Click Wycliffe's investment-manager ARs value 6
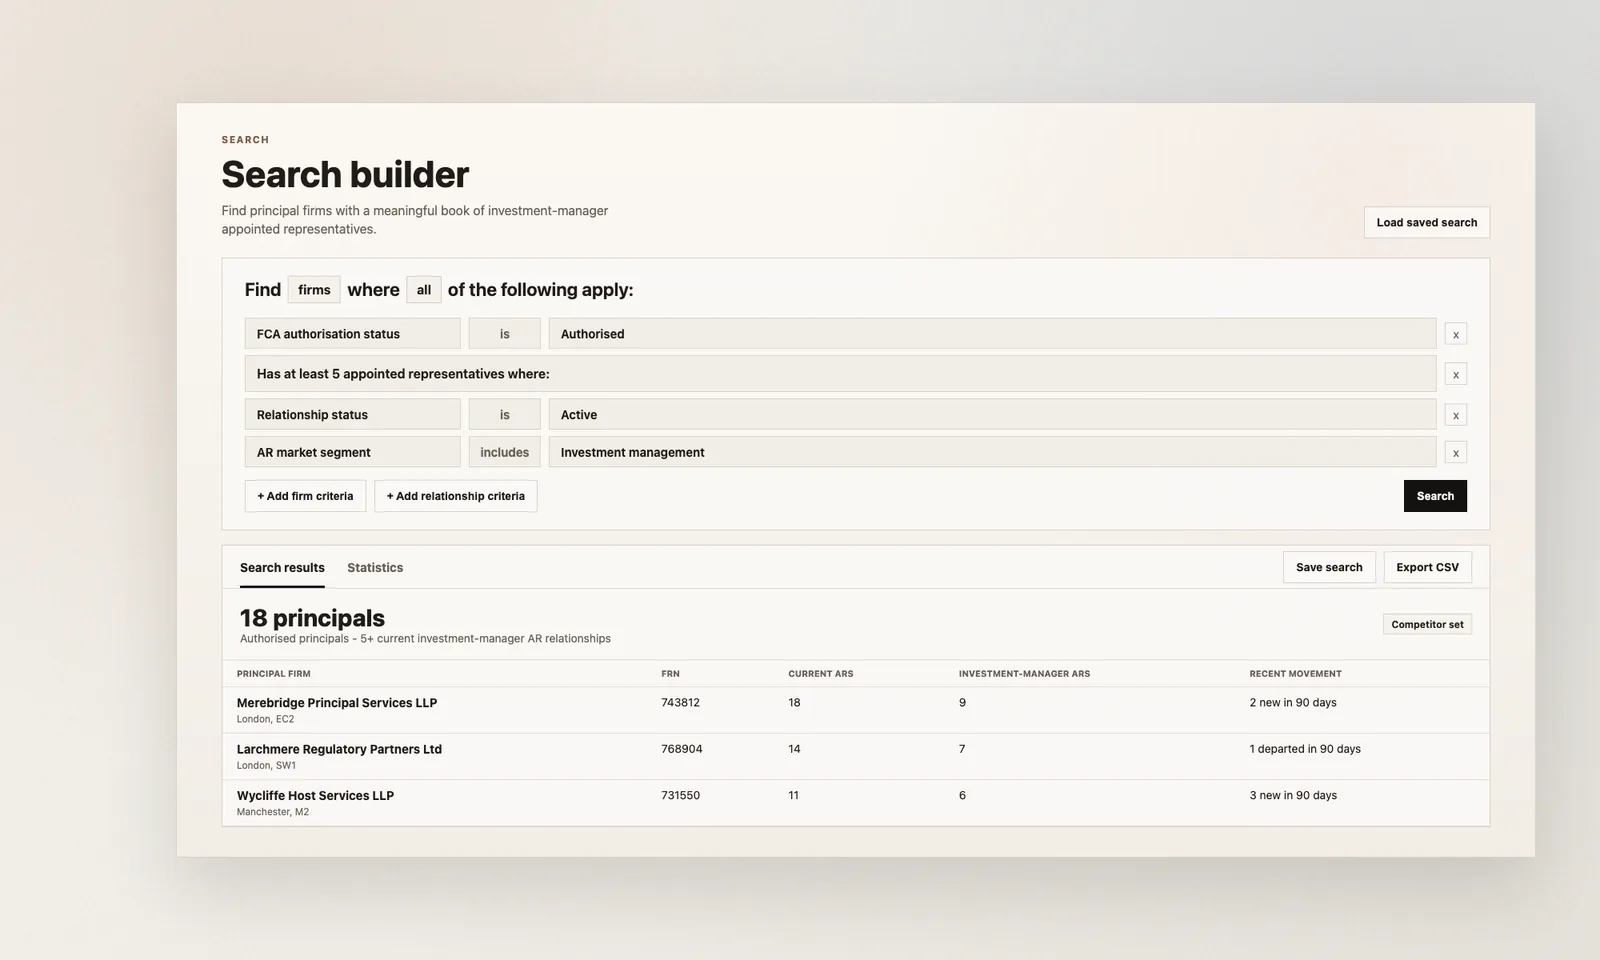This screenshot has height=960, width=1600. 962,796
